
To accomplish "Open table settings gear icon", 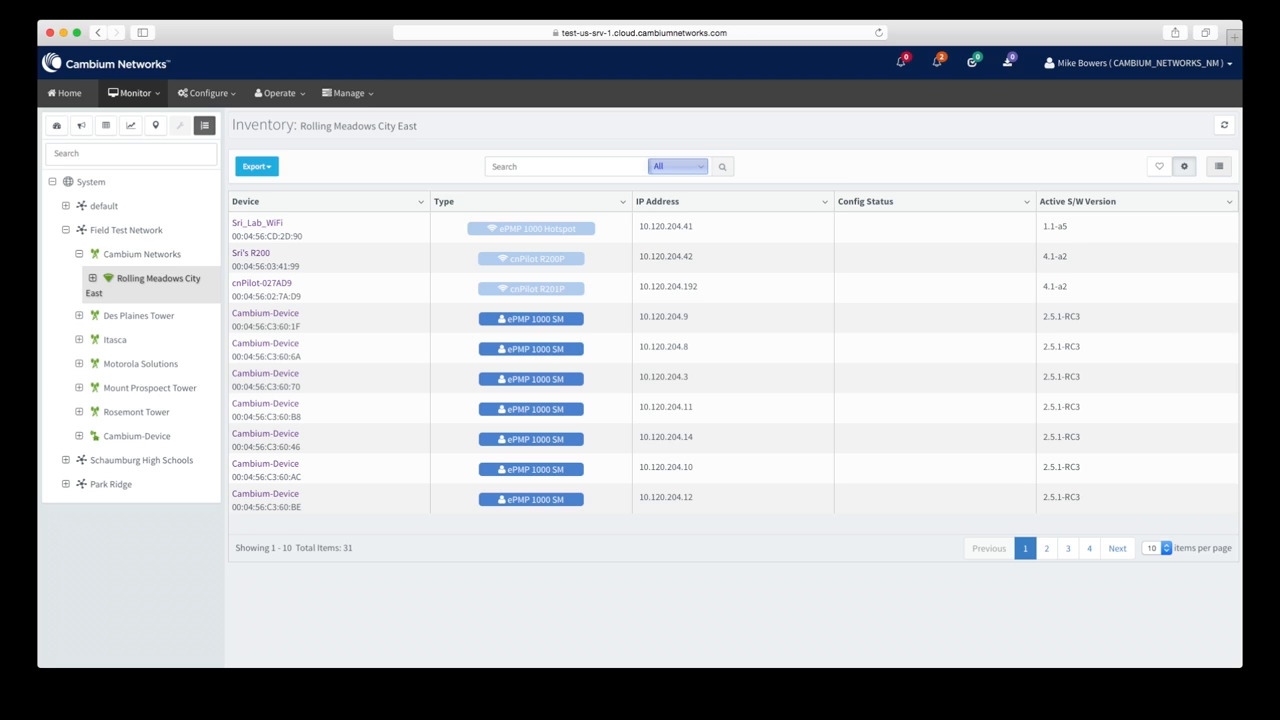I will point(1184,166).
